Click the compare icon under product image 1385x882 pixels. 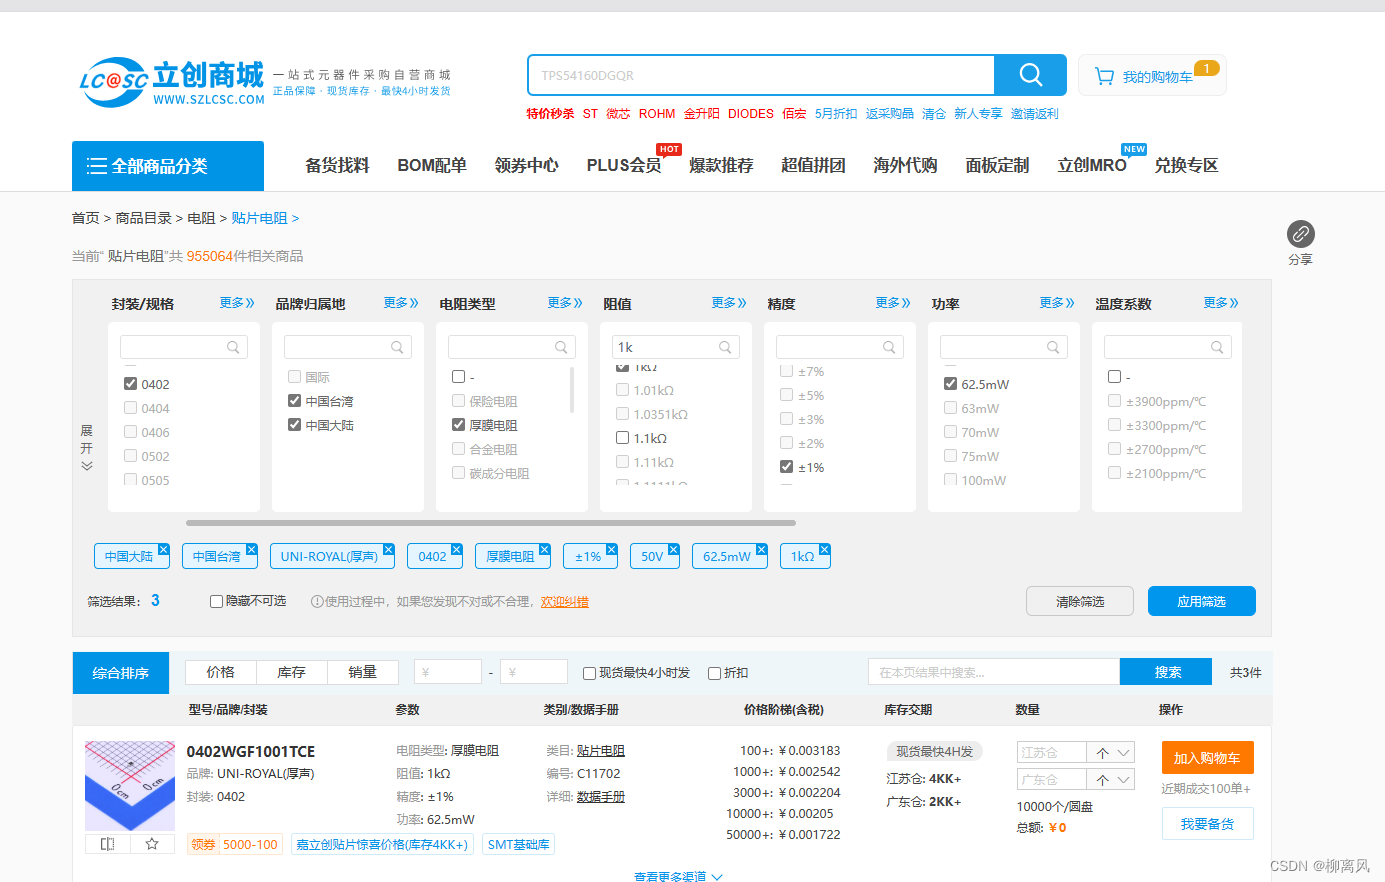(x=108, y=844)
